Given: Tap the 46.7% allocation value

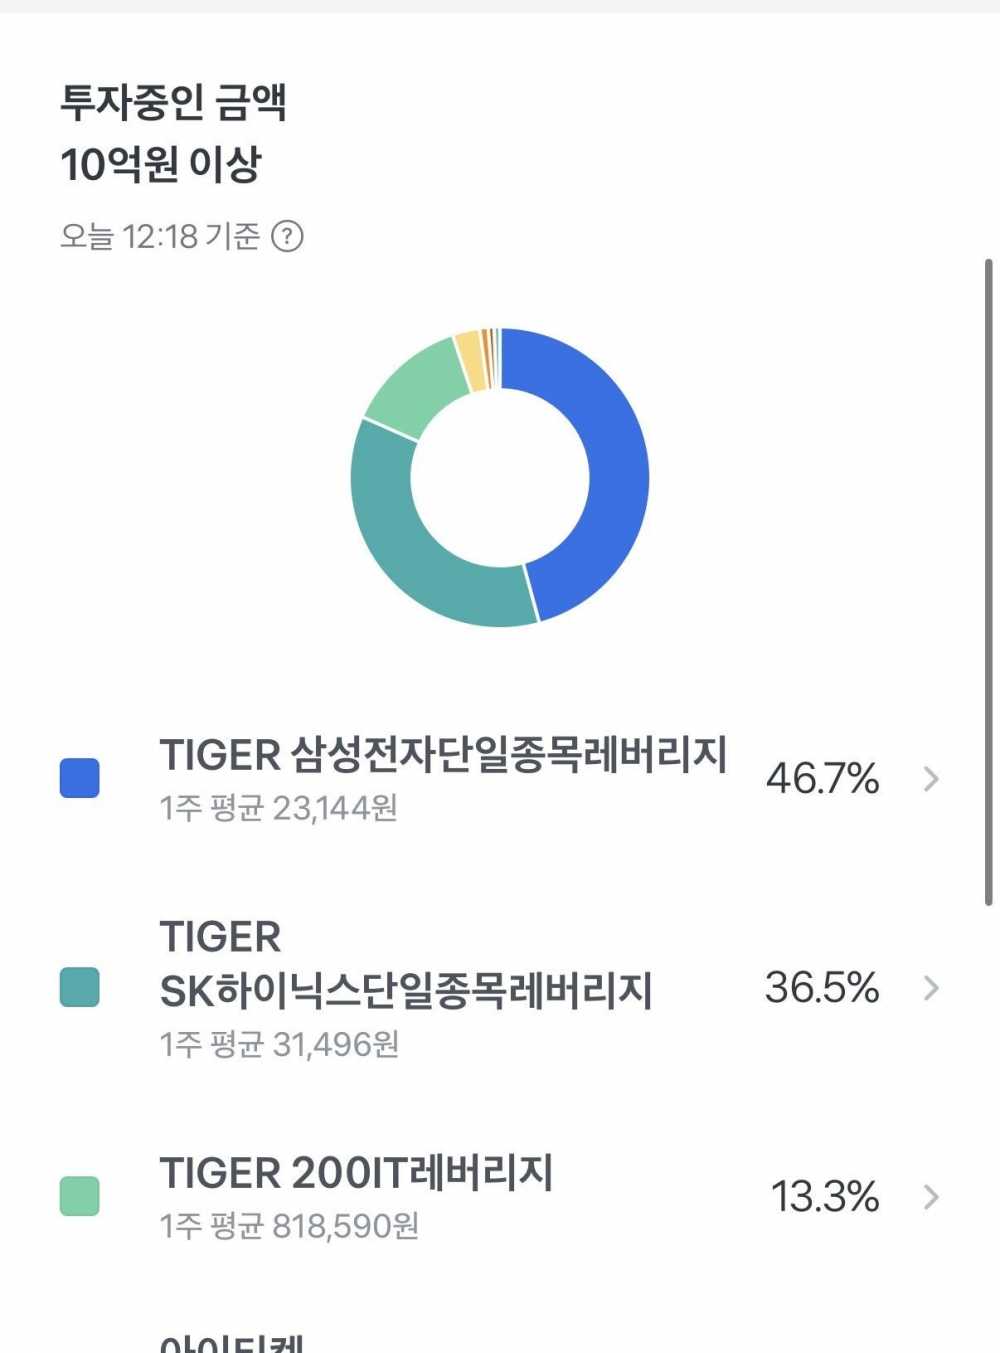Looking at the screenshot, I should pos(822,778).
